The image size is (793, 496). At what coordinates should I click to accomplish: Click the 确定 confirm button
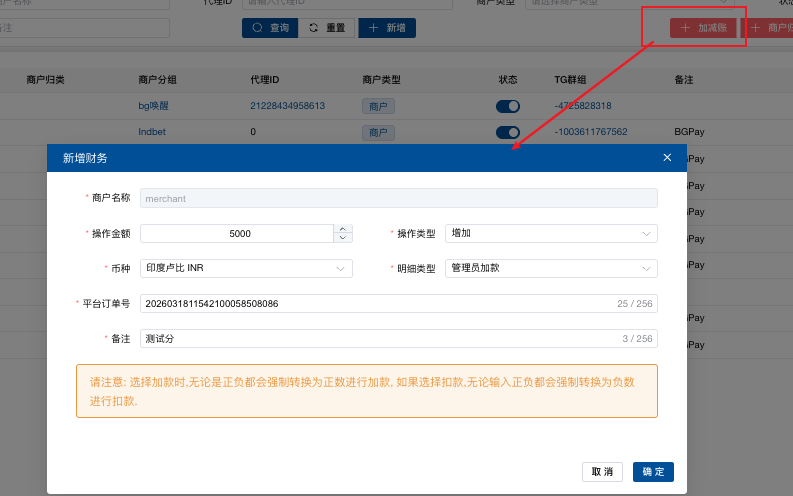(x=653, y=471)
